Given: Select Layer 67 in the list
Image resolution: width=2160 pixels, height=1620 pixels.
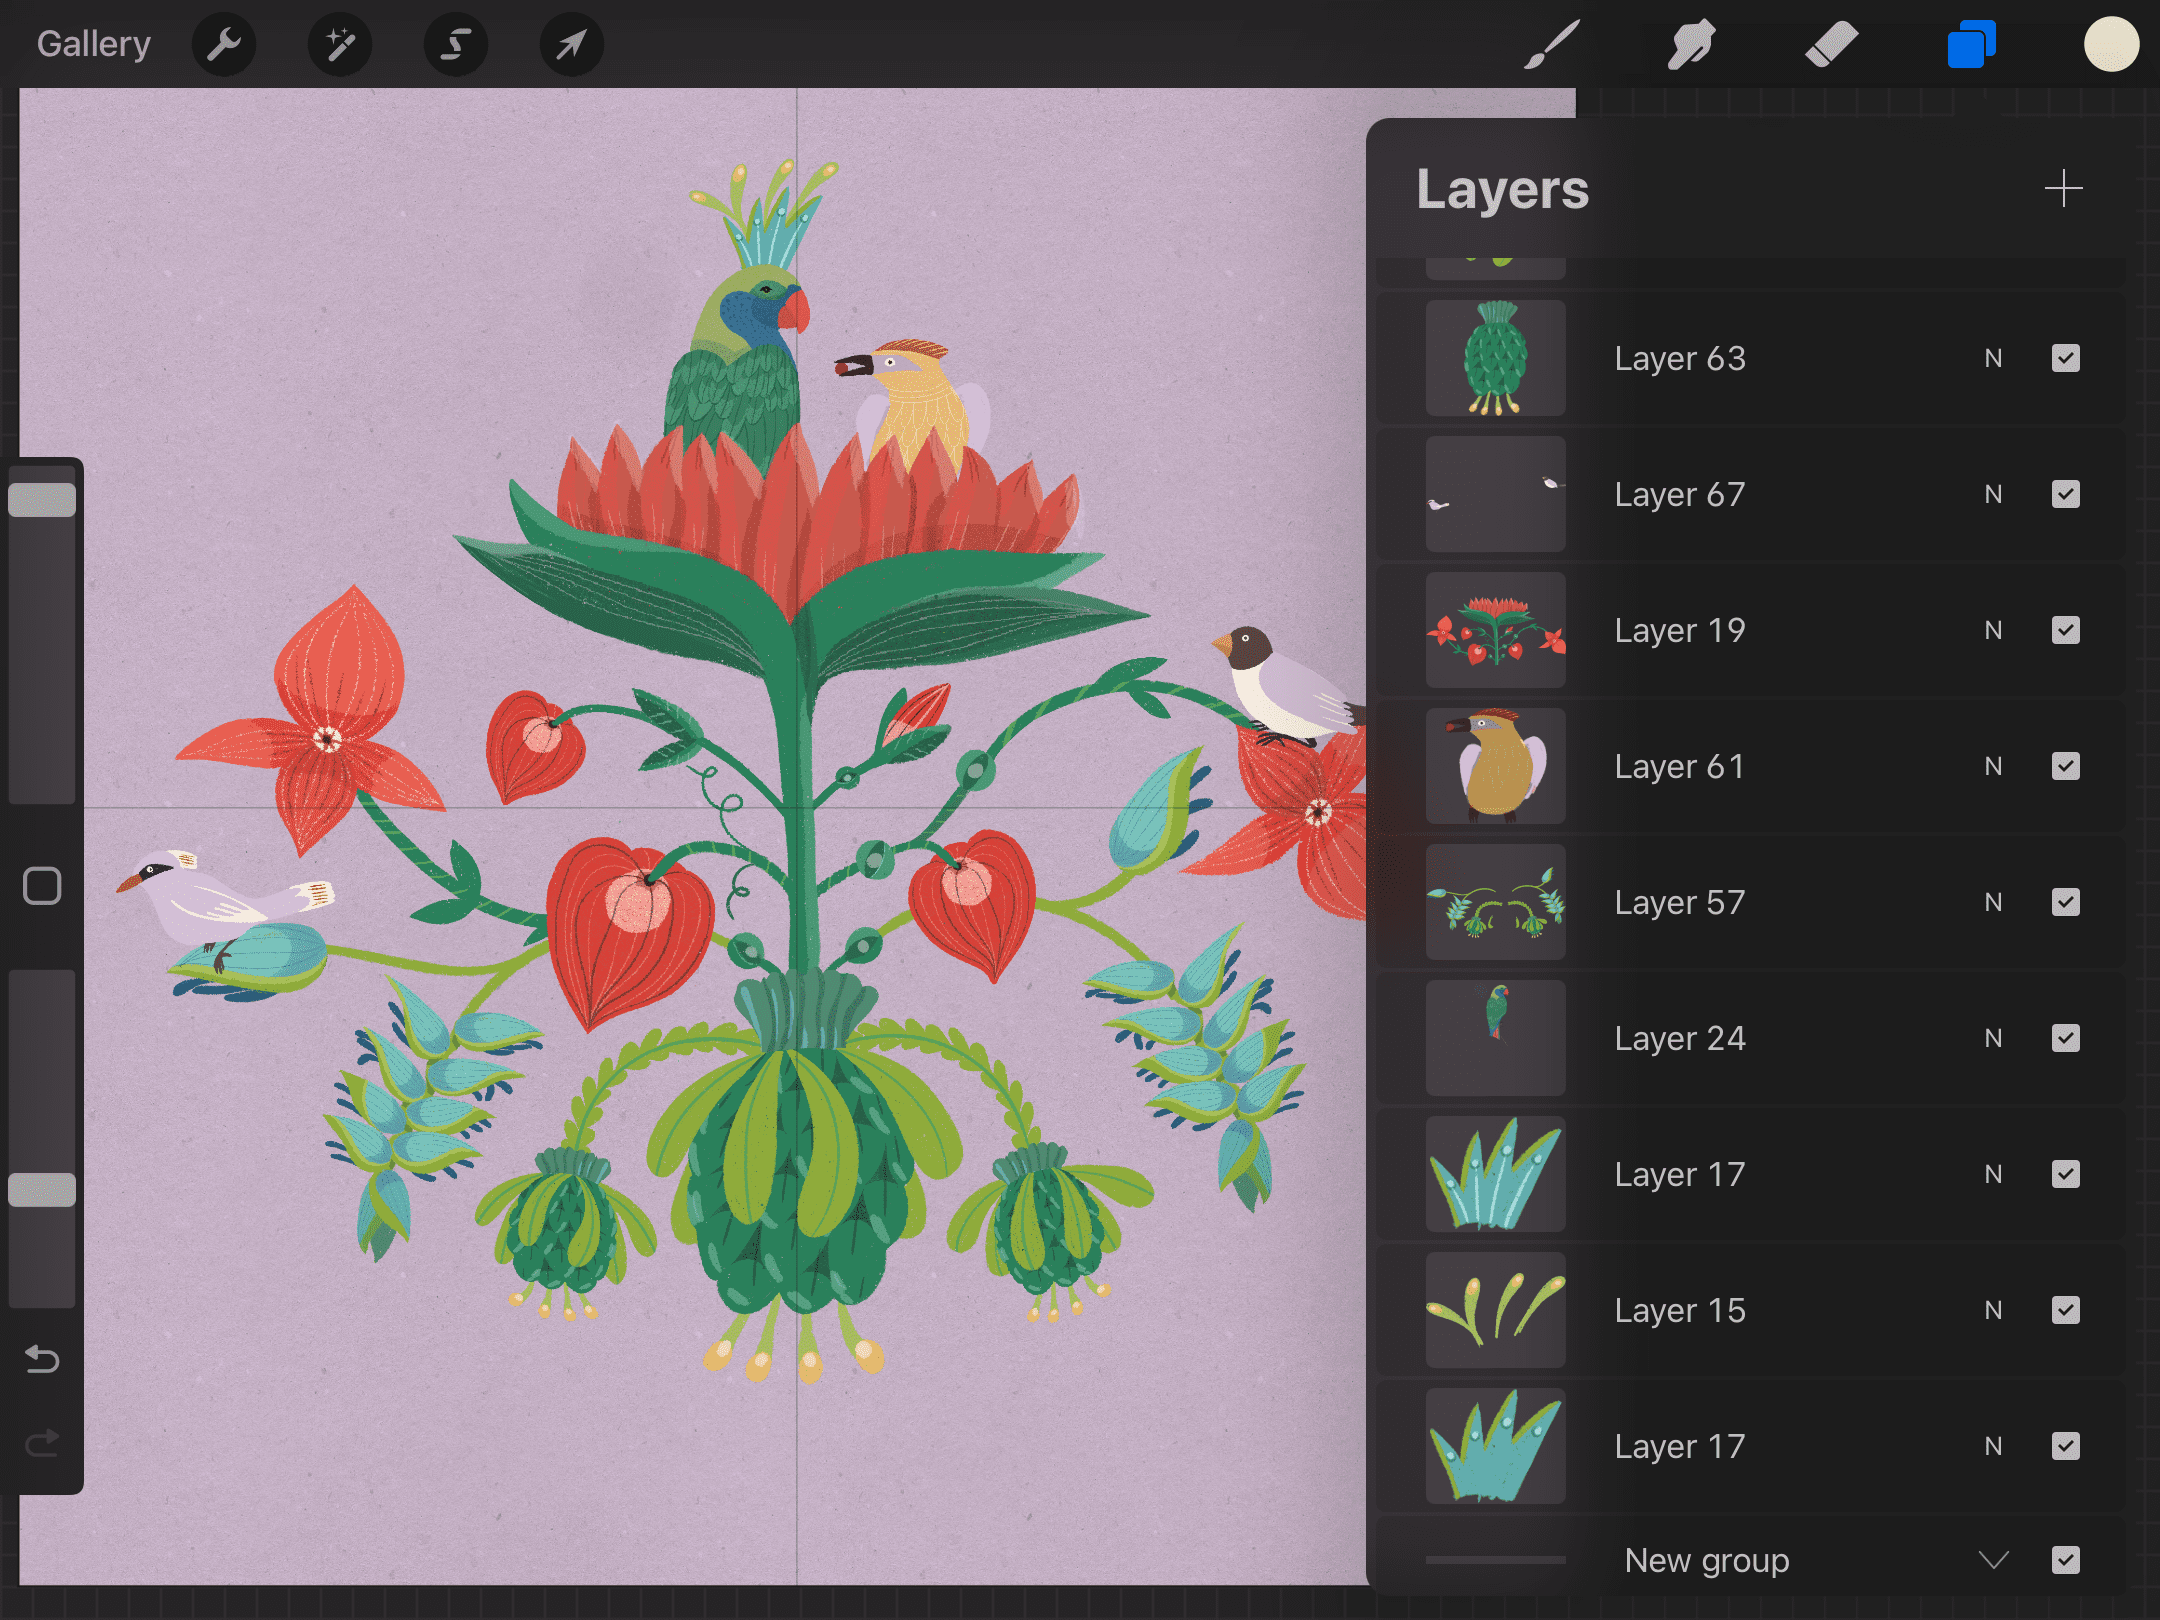Looking at the screenshot, I should coord(1680,494).
